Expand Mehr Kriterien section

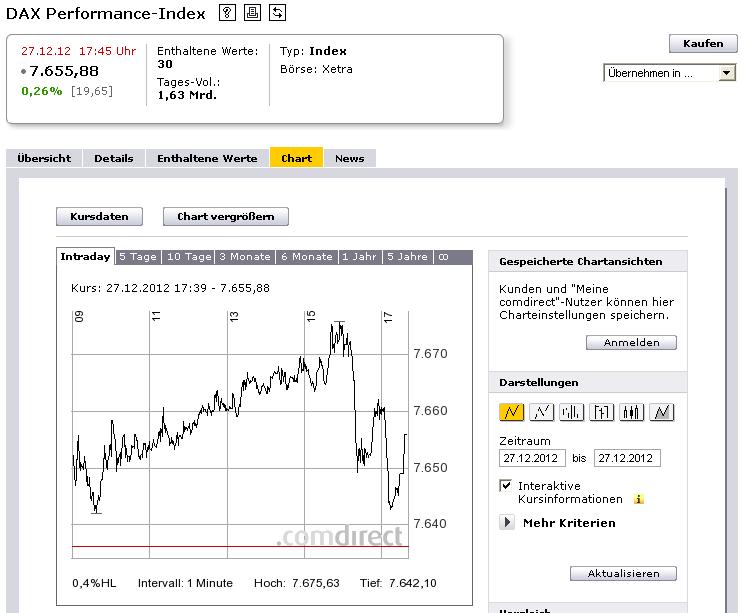coord(507,523)
